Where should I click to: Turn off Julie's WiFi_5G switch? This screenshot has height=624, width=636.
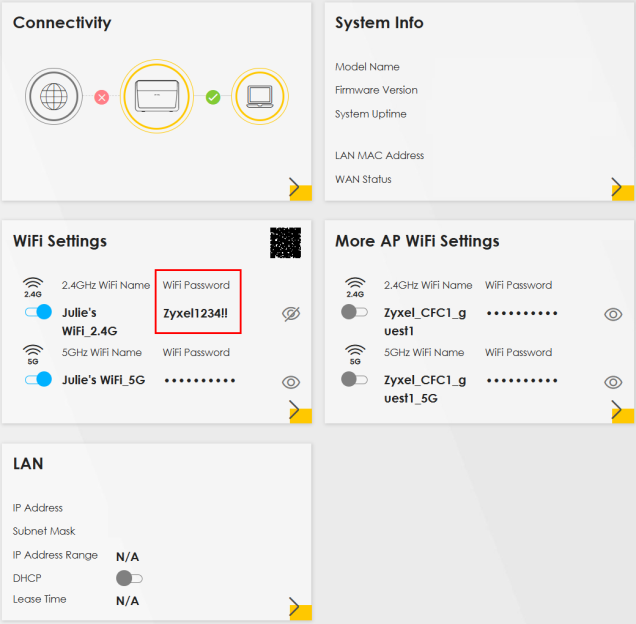(37, 380)
